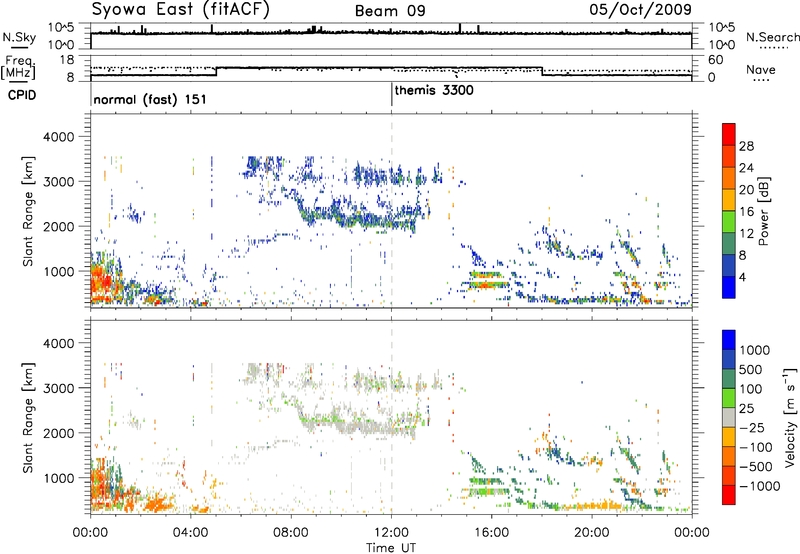Click the 'Nave' legend label
Viewport: 800px width, 554px height.
tap(760, 70)
